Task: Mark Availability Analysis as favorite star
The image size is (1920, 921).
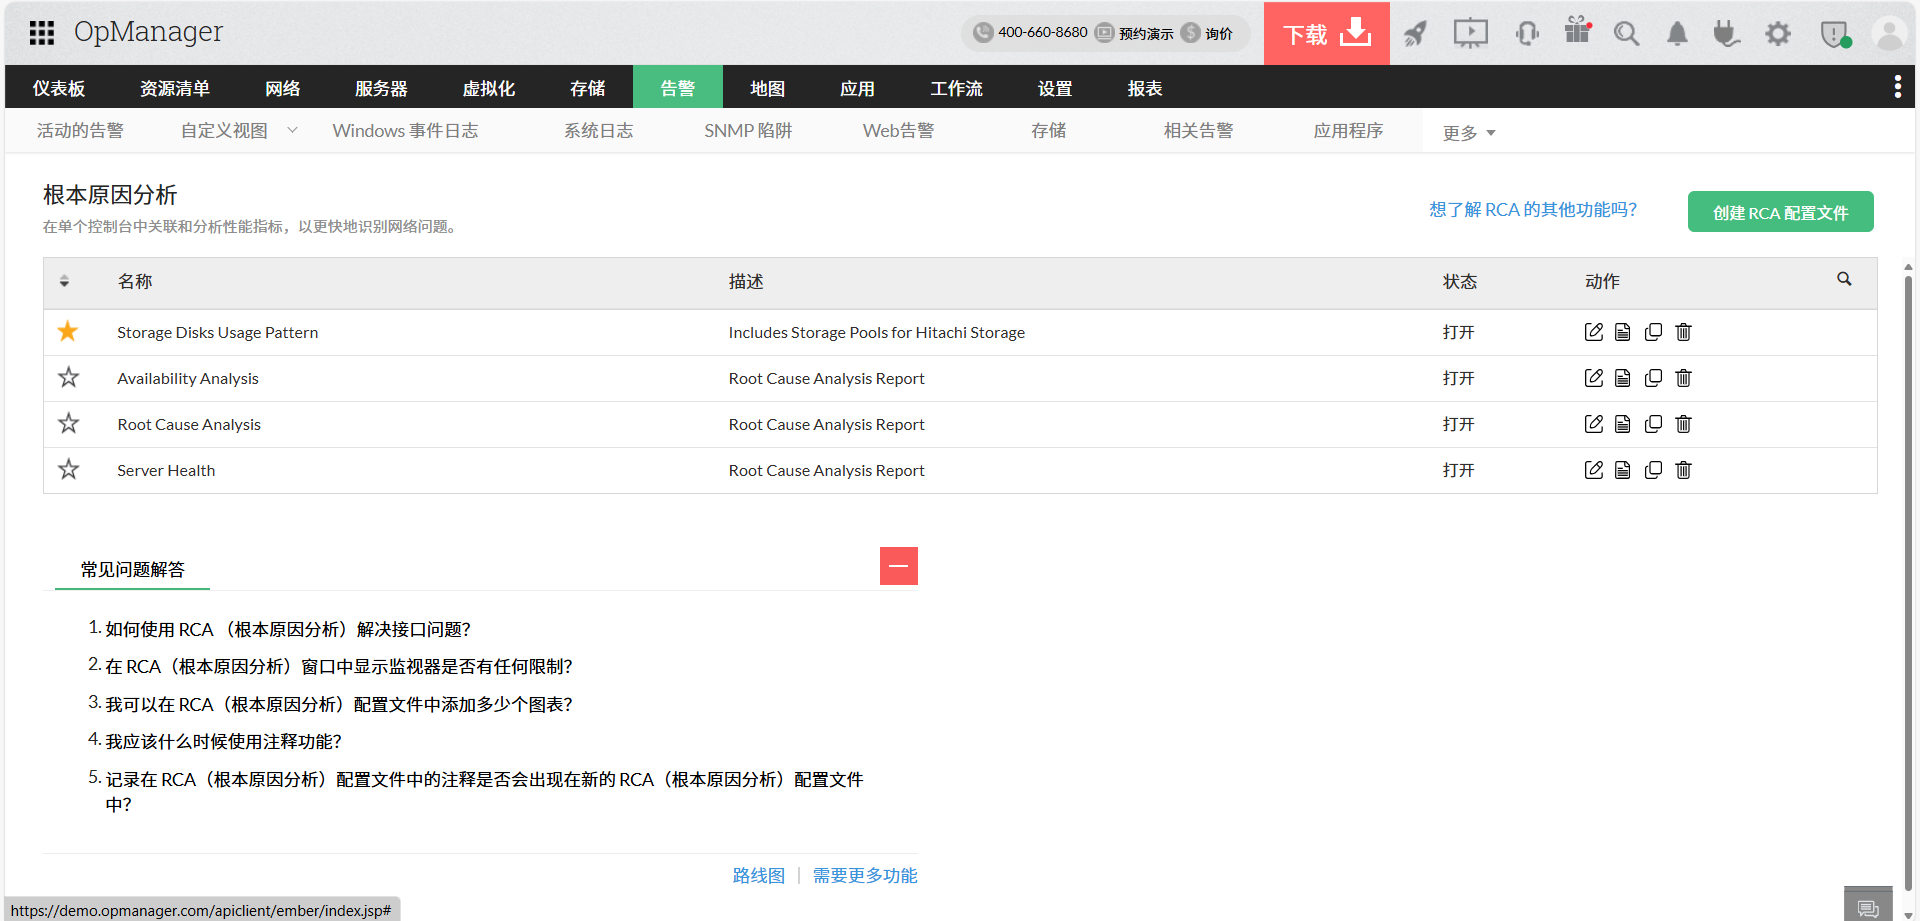Action: tap(68, 377)
